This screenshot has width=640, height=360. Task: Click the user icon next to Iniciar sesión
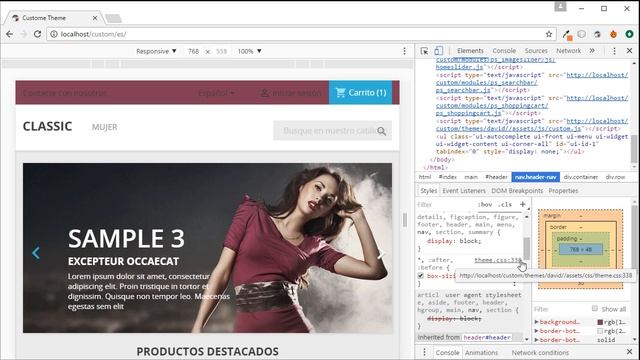(x=264, y=93)
